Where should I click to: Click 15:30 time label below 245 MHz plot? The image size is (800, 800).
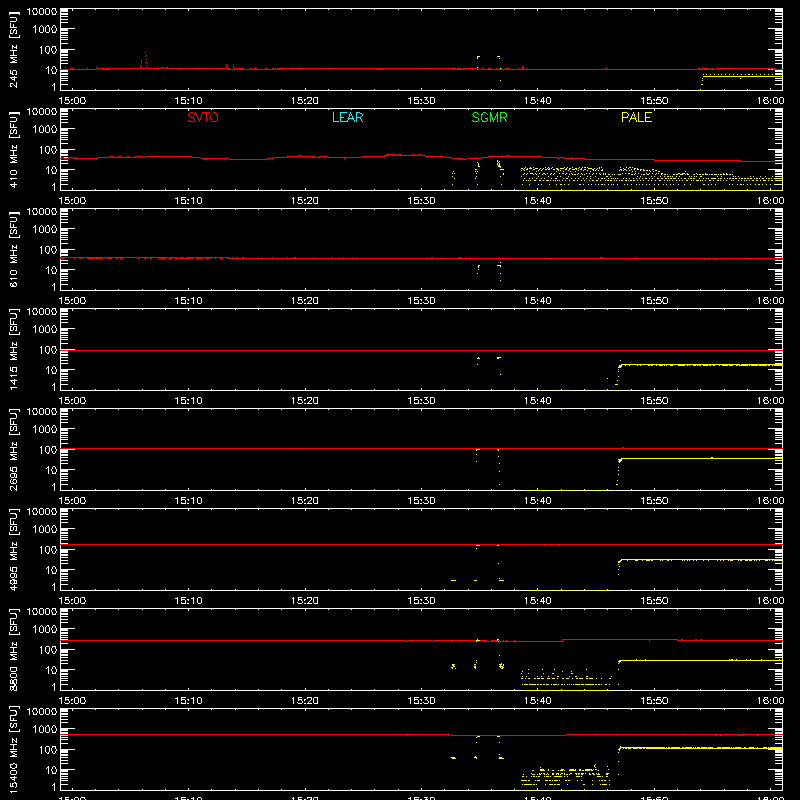coord(421,101)
